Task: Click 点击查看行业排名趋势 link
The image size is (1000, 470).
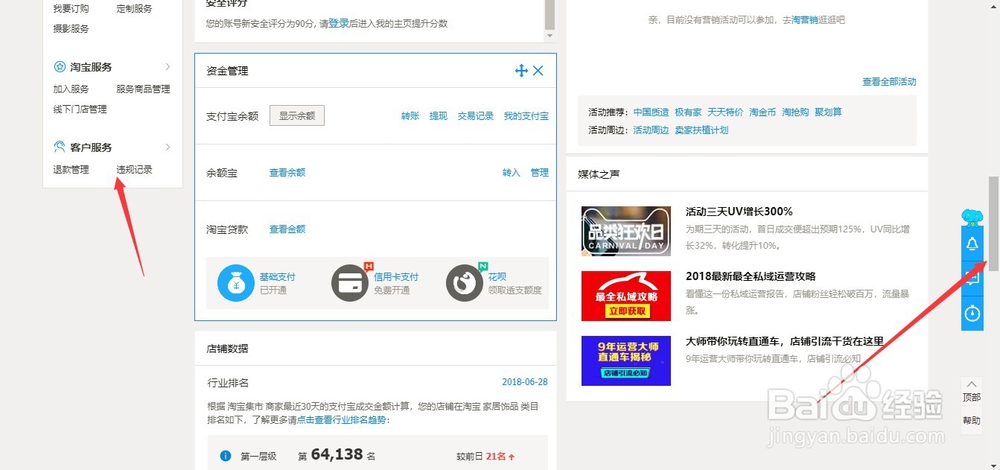Action: point(341,420)
